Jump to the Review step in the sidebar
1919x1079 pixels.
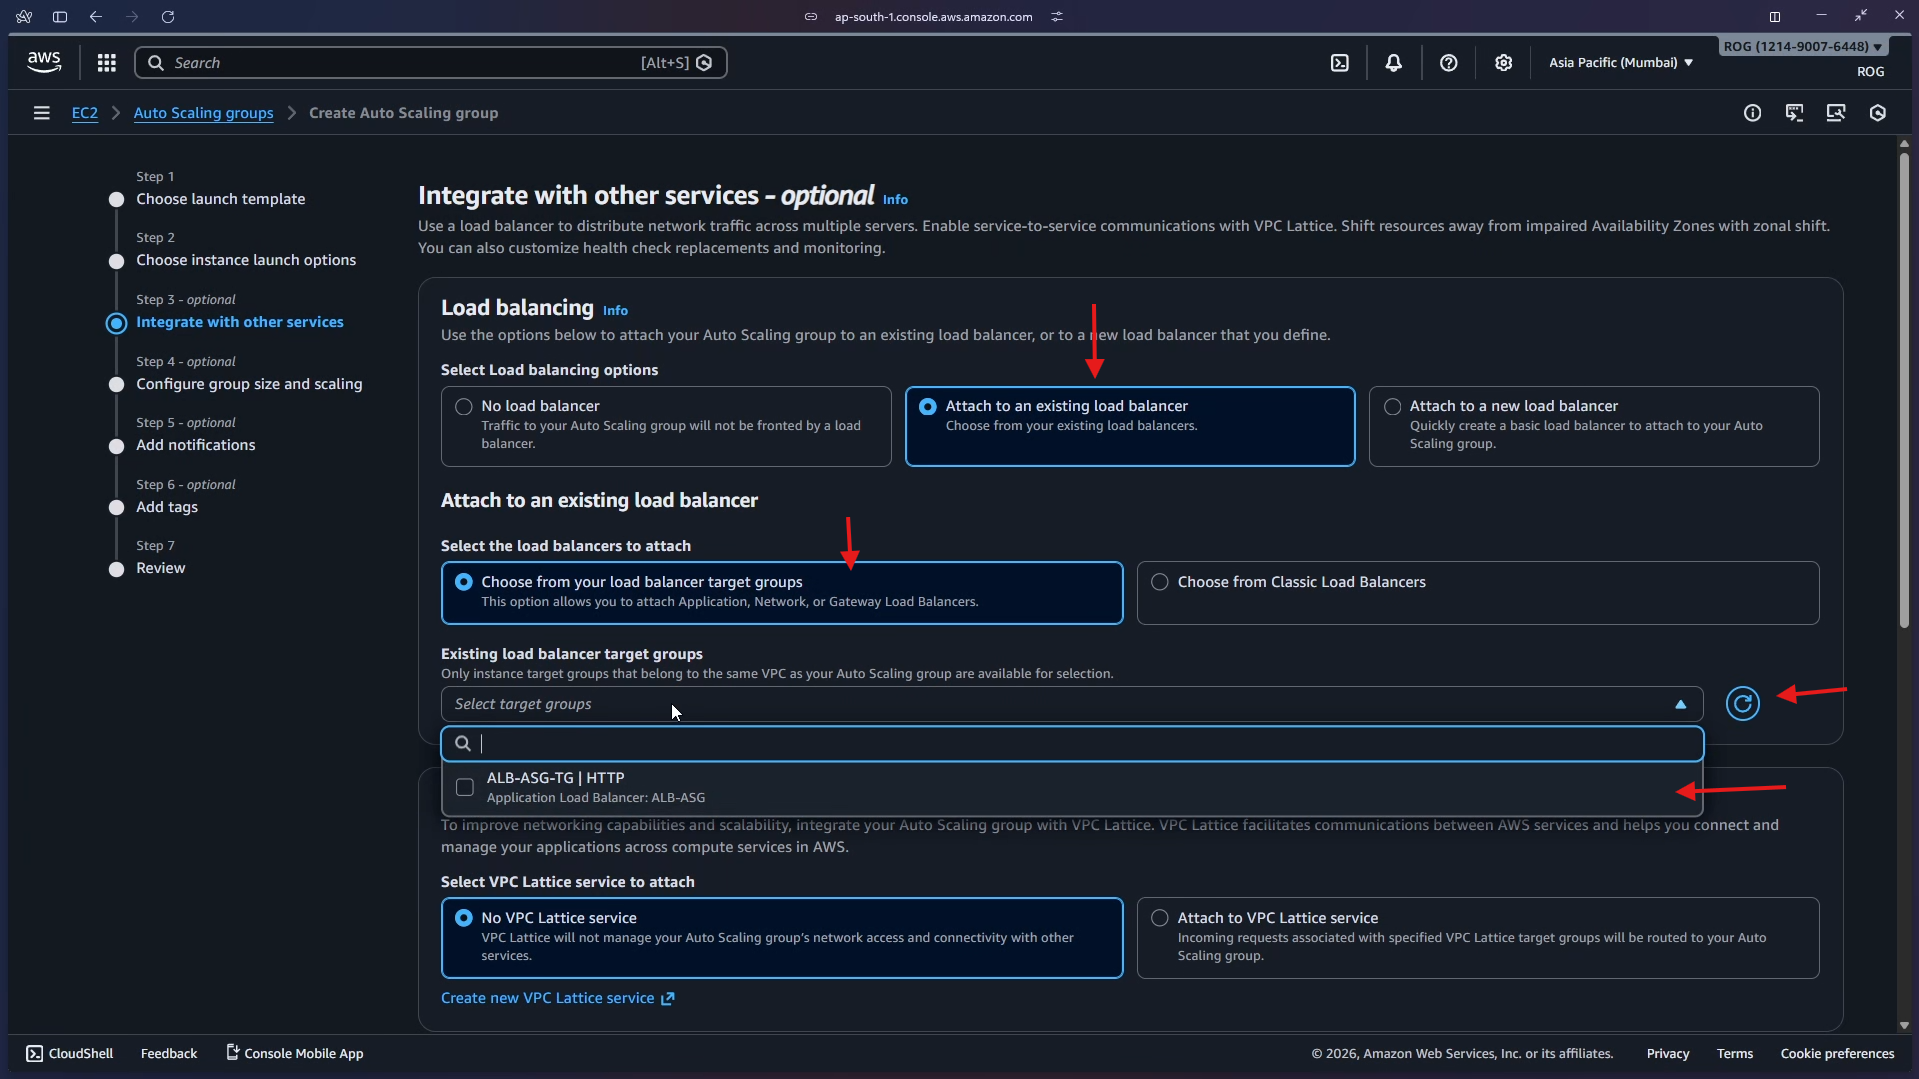161,568
